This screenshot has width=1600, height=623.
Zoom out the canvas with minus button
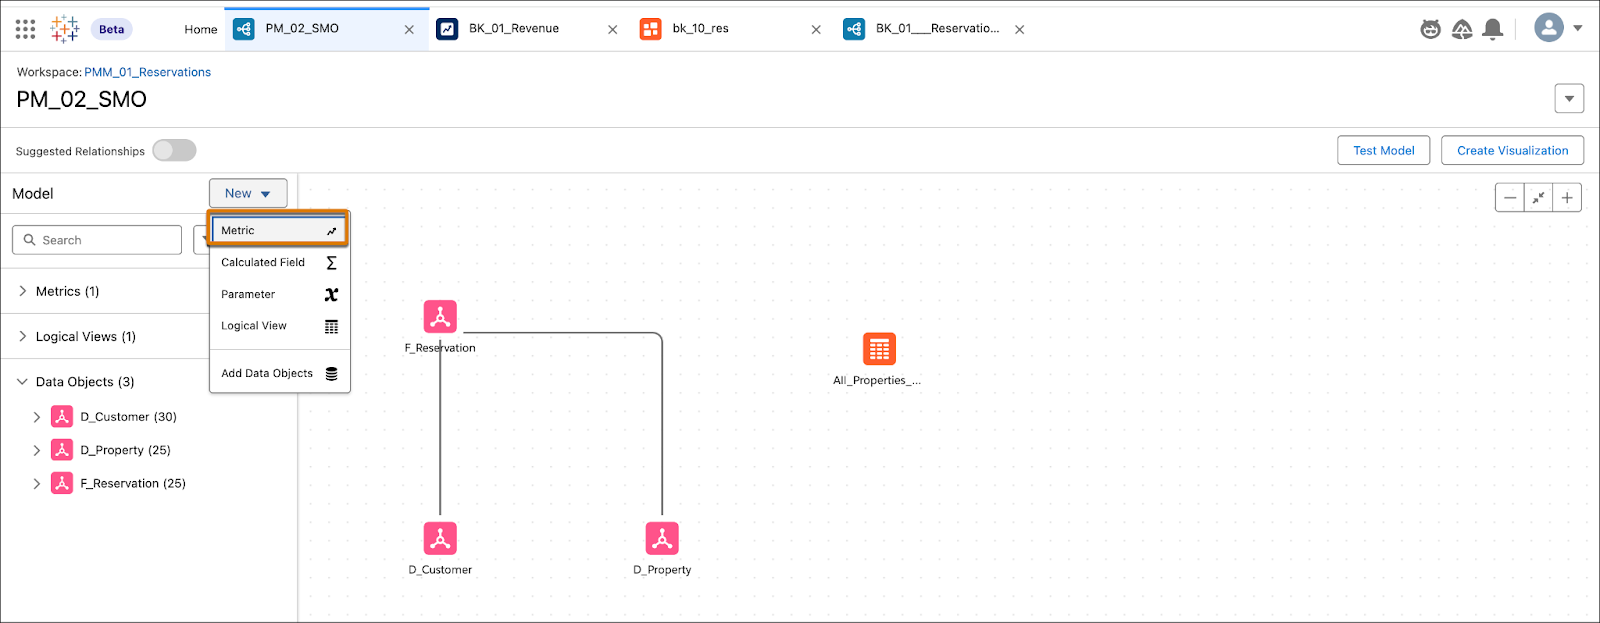(1510, 198)
